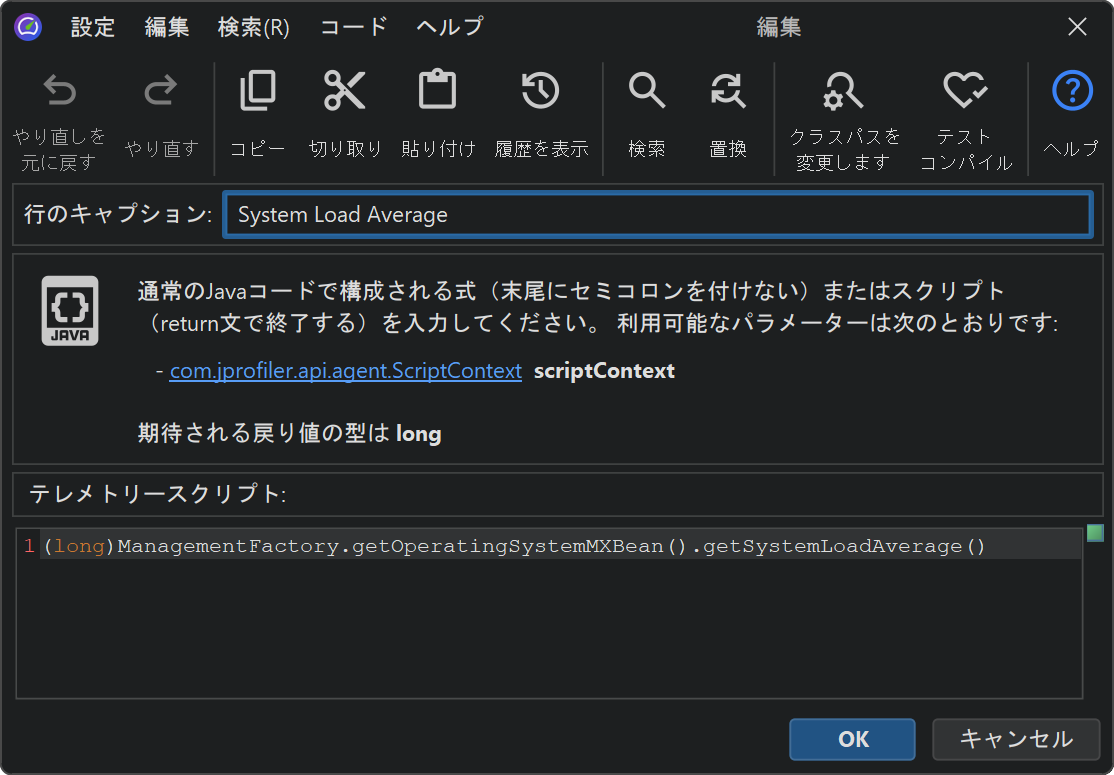Open the 検索(R) menu
This screenshot has height=775, width=1114.
click(253, 27)
